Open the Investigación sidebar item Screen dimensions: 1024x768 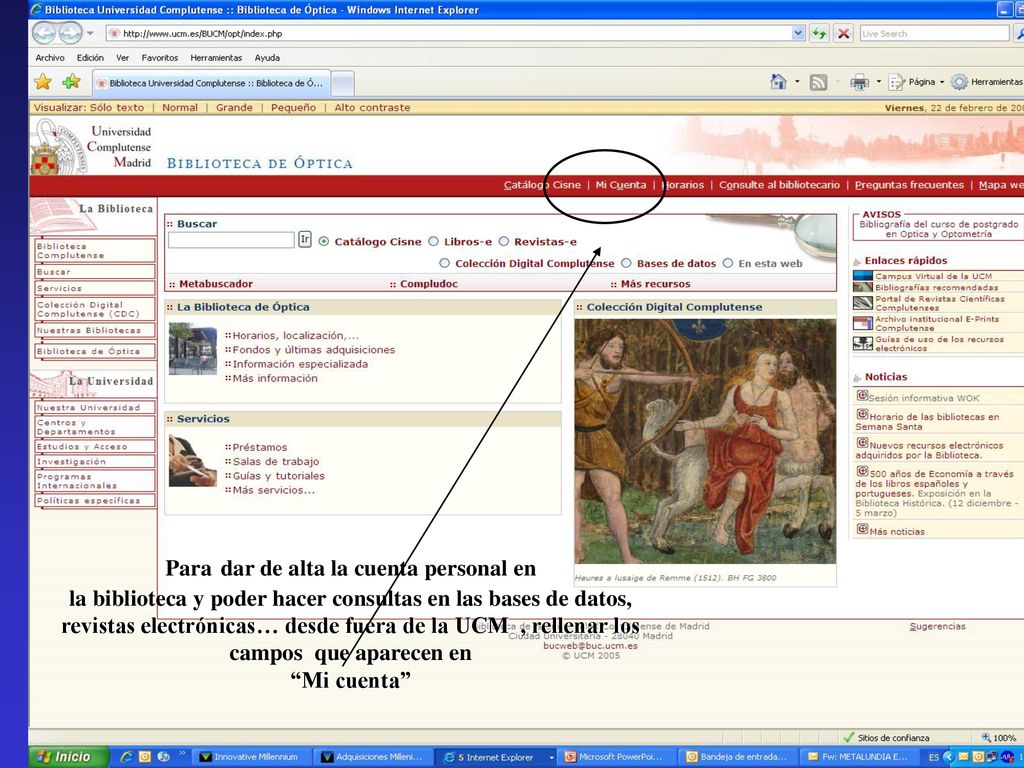coord(95,461)
